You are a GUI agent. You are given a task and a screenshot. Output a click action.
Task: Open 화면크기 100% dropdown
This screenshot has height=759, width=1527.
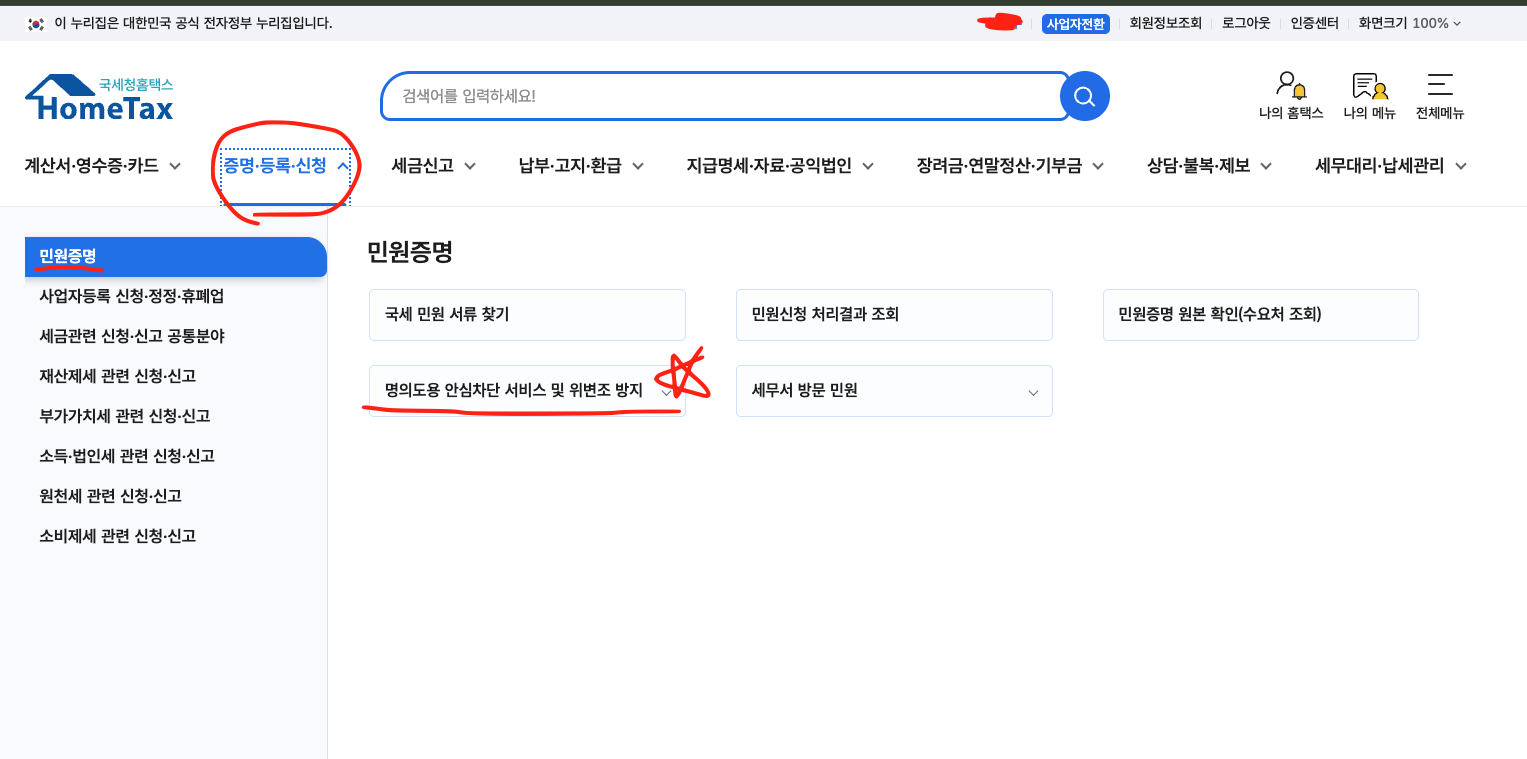pos(1410,23)
